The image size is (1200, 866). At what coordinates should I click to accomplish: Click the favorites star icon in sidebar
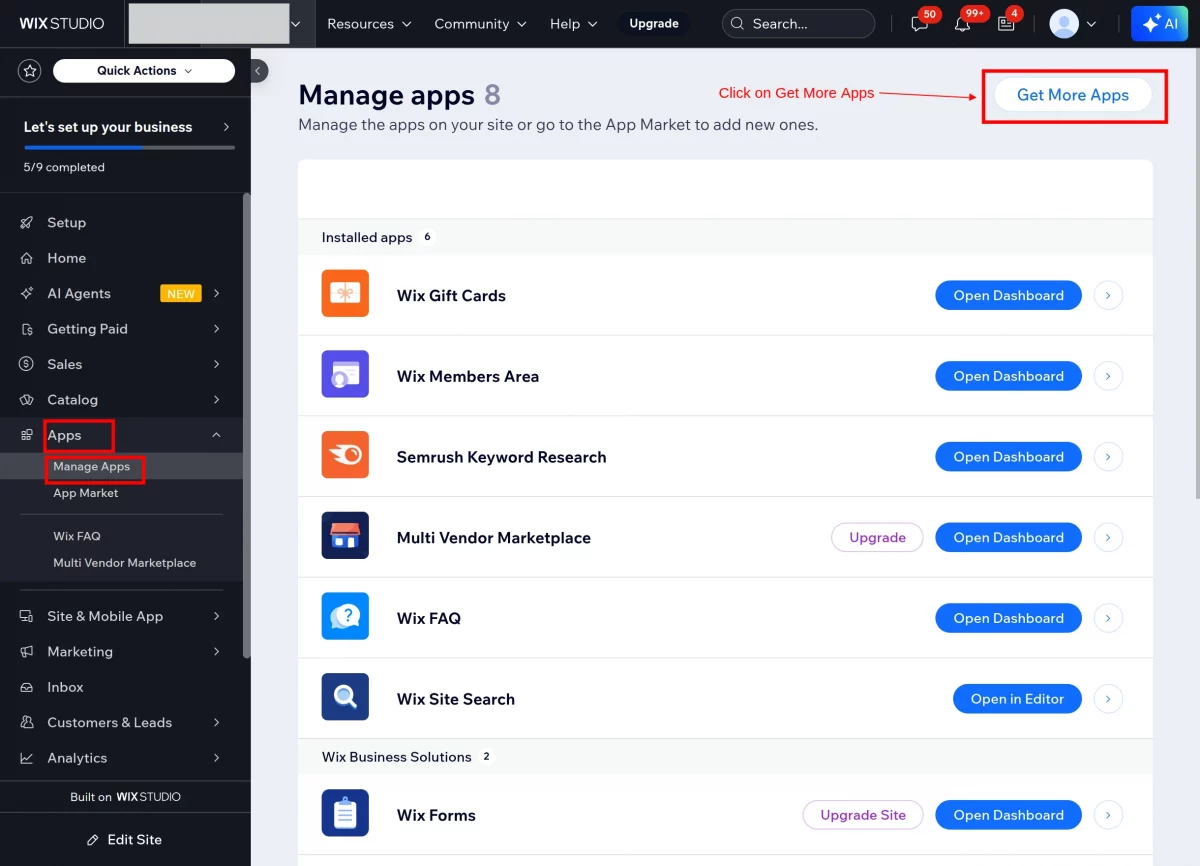click(30, 71)
